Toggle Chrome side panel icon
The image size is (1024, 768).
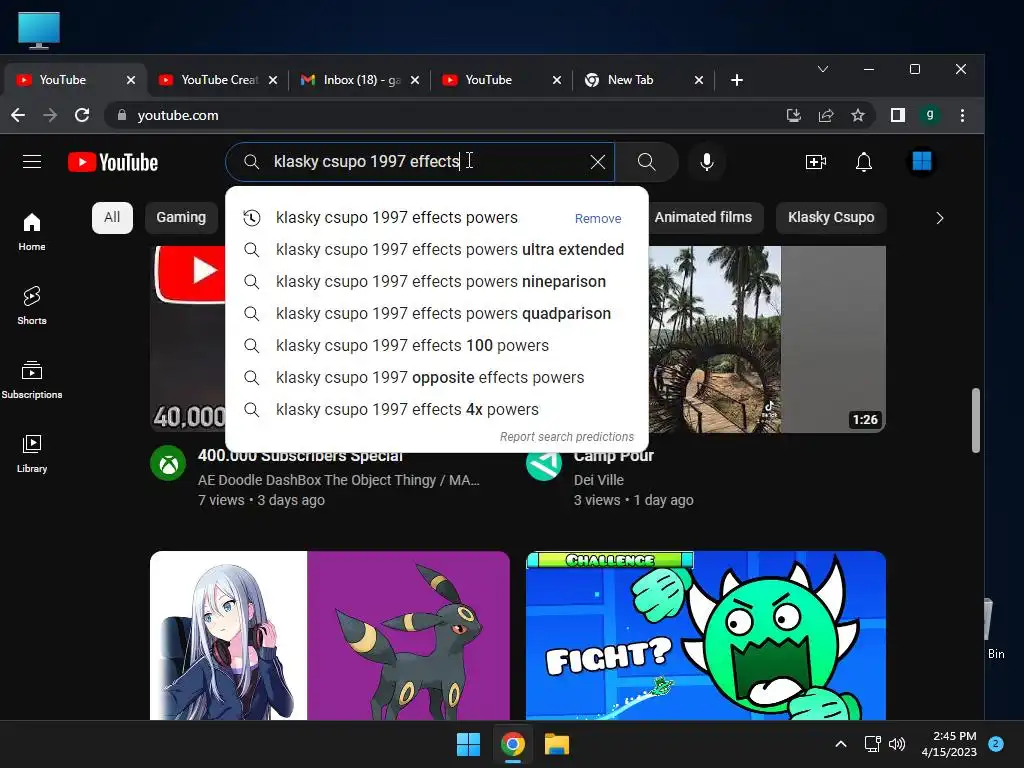click(x=897, y=116)
